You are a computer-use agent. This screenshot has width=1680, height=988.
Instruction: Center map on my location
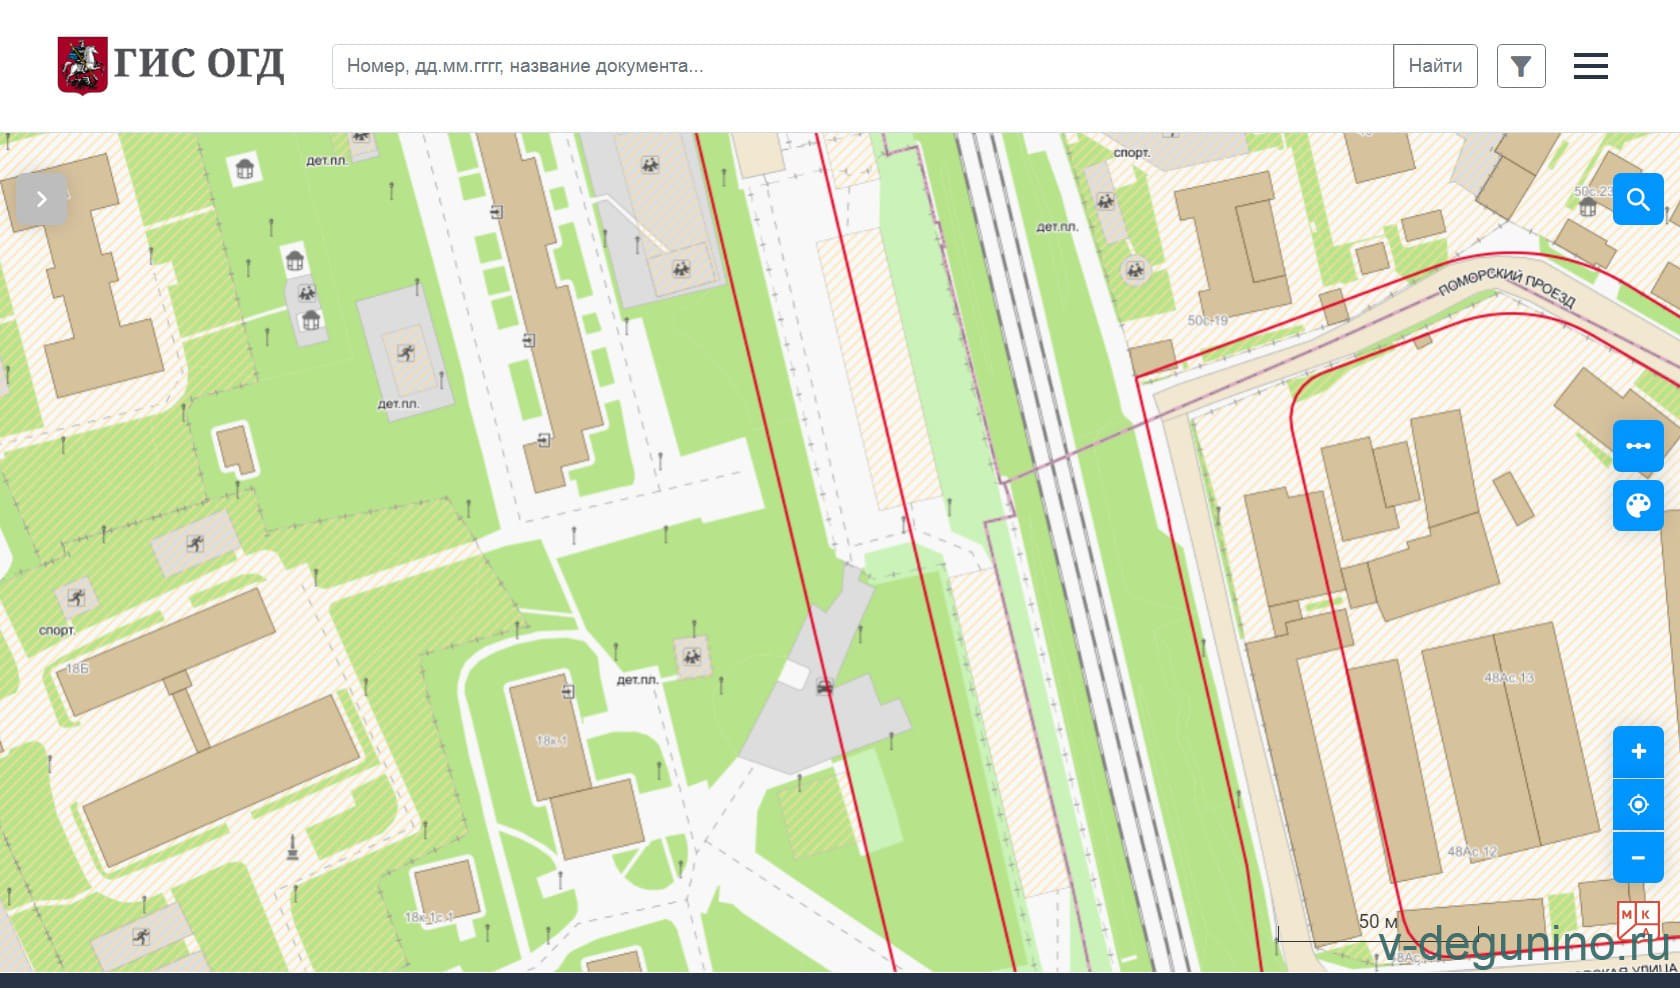point(1637,805)
